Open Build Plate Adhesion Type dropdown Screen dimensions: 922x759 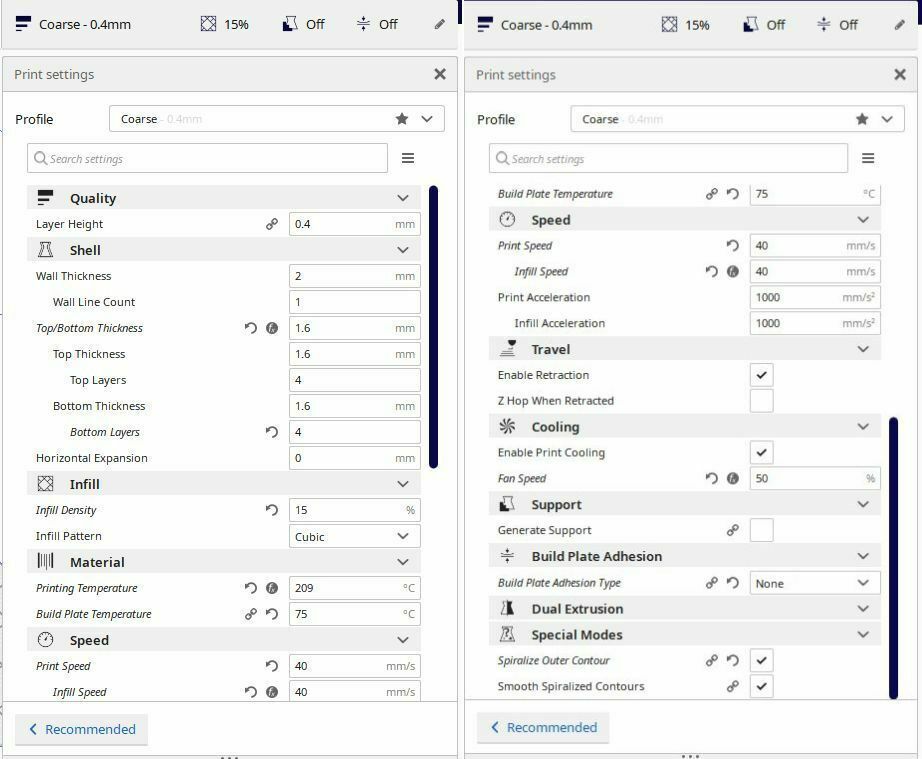click(x=814, y=583)
